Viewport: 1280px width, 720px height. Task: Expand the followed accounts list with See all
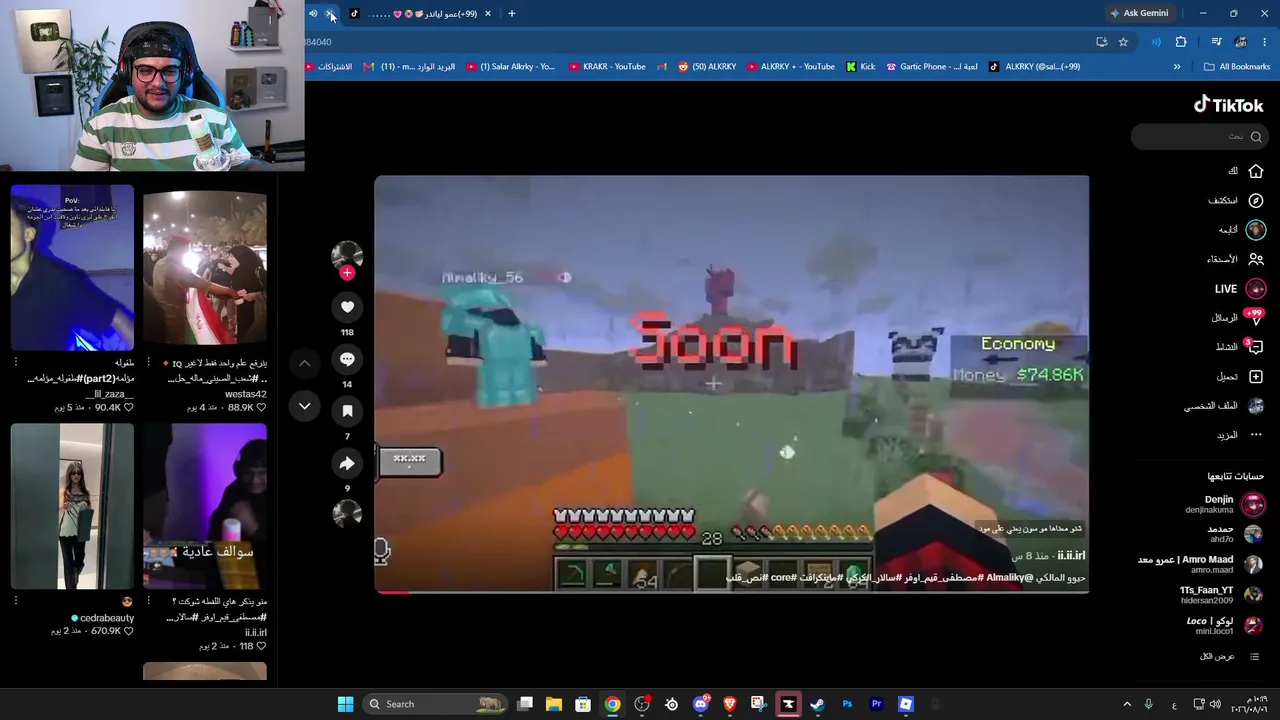(1230, 656)
